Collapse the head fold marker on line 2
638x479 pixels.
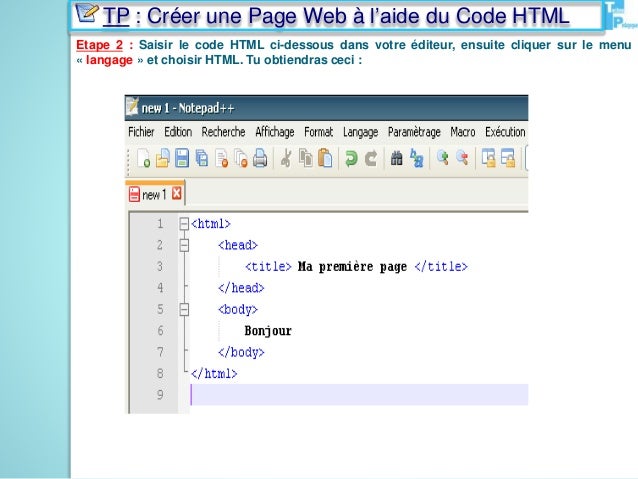[x=184, y=245]
